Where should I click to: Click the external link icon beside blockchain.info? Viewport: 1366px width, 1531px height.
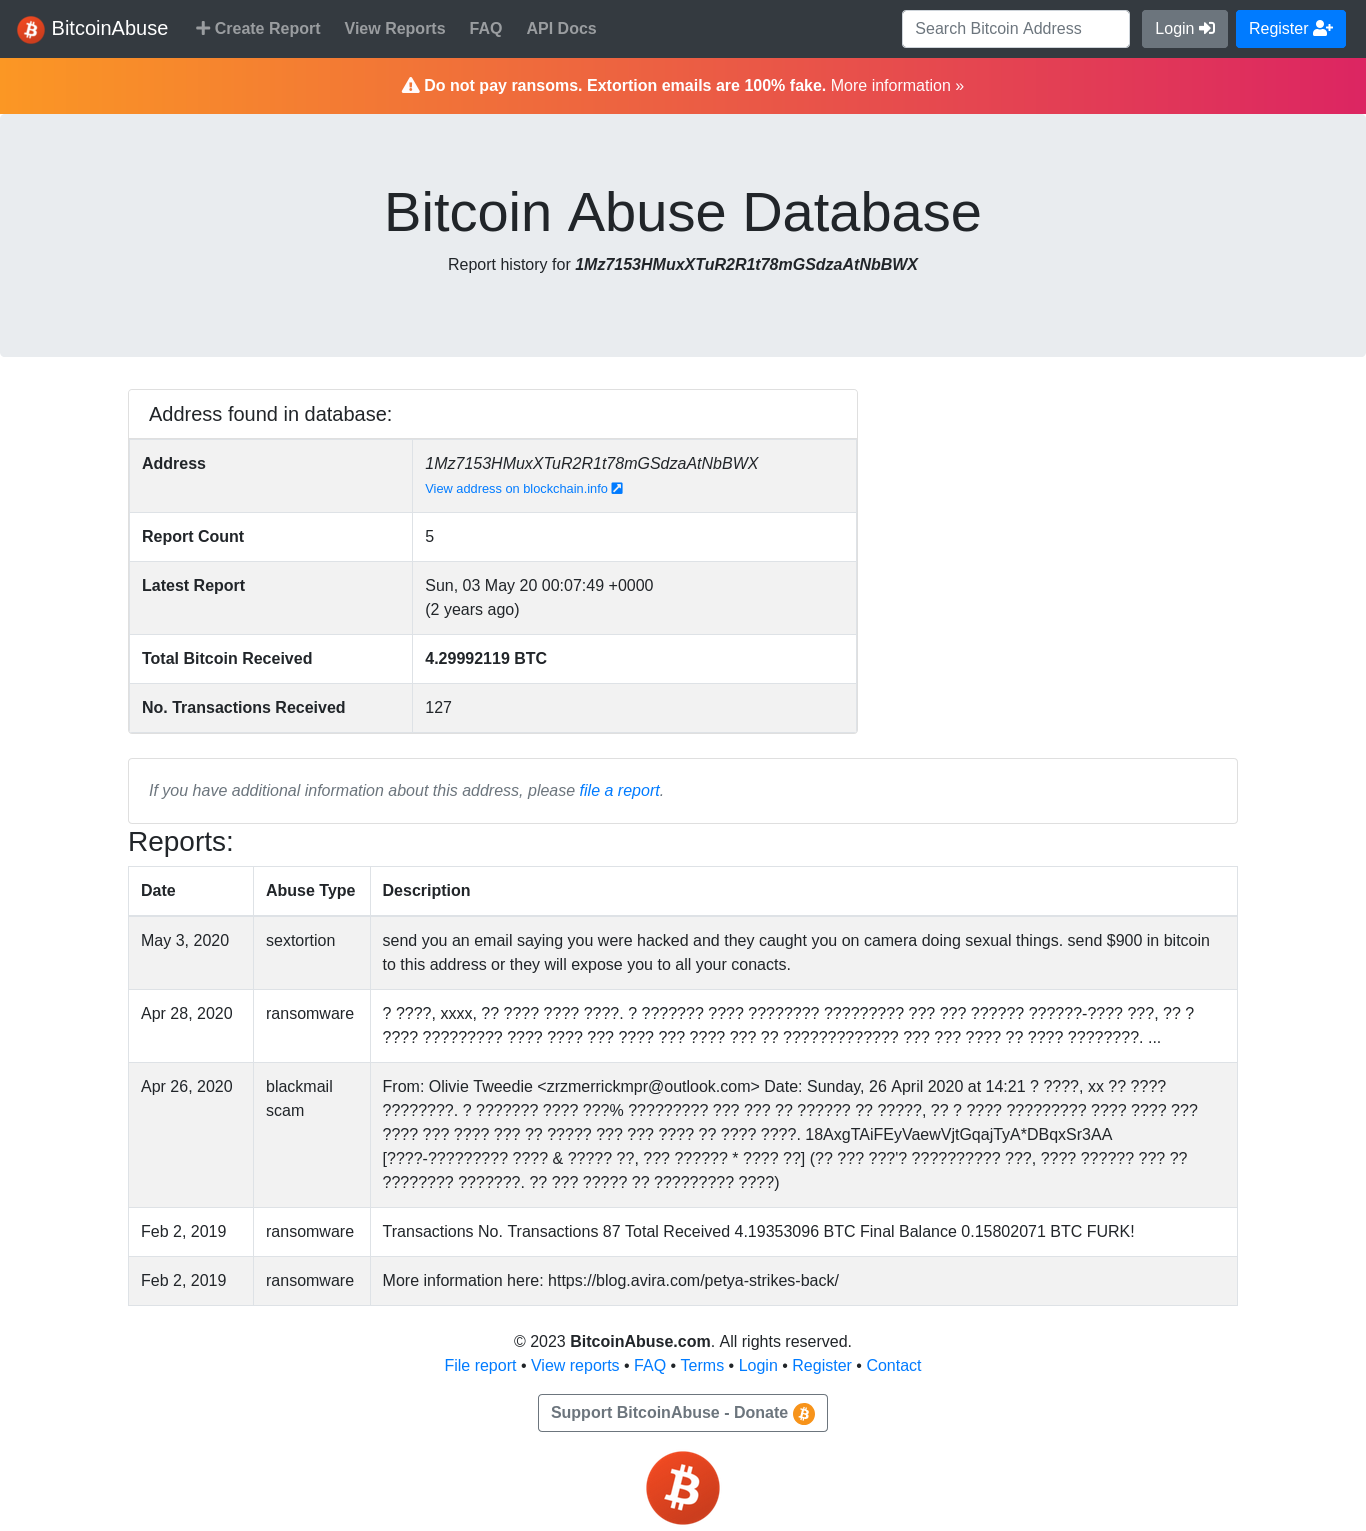[617, 488]
